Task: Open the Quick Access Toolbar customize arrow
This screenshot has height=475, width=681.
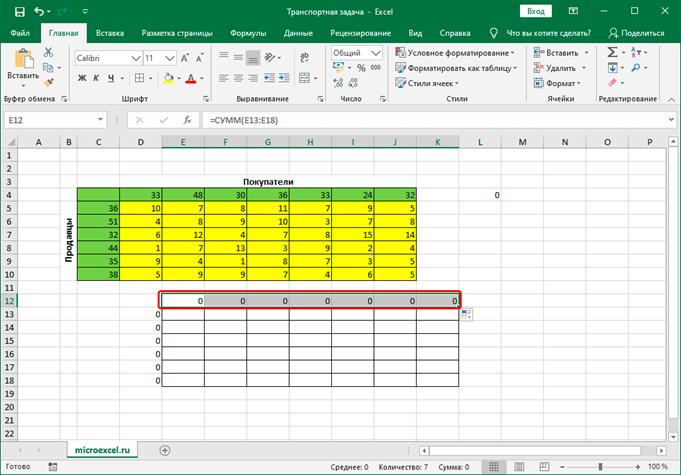Action: pyautogui.click(x=85, y=12)
